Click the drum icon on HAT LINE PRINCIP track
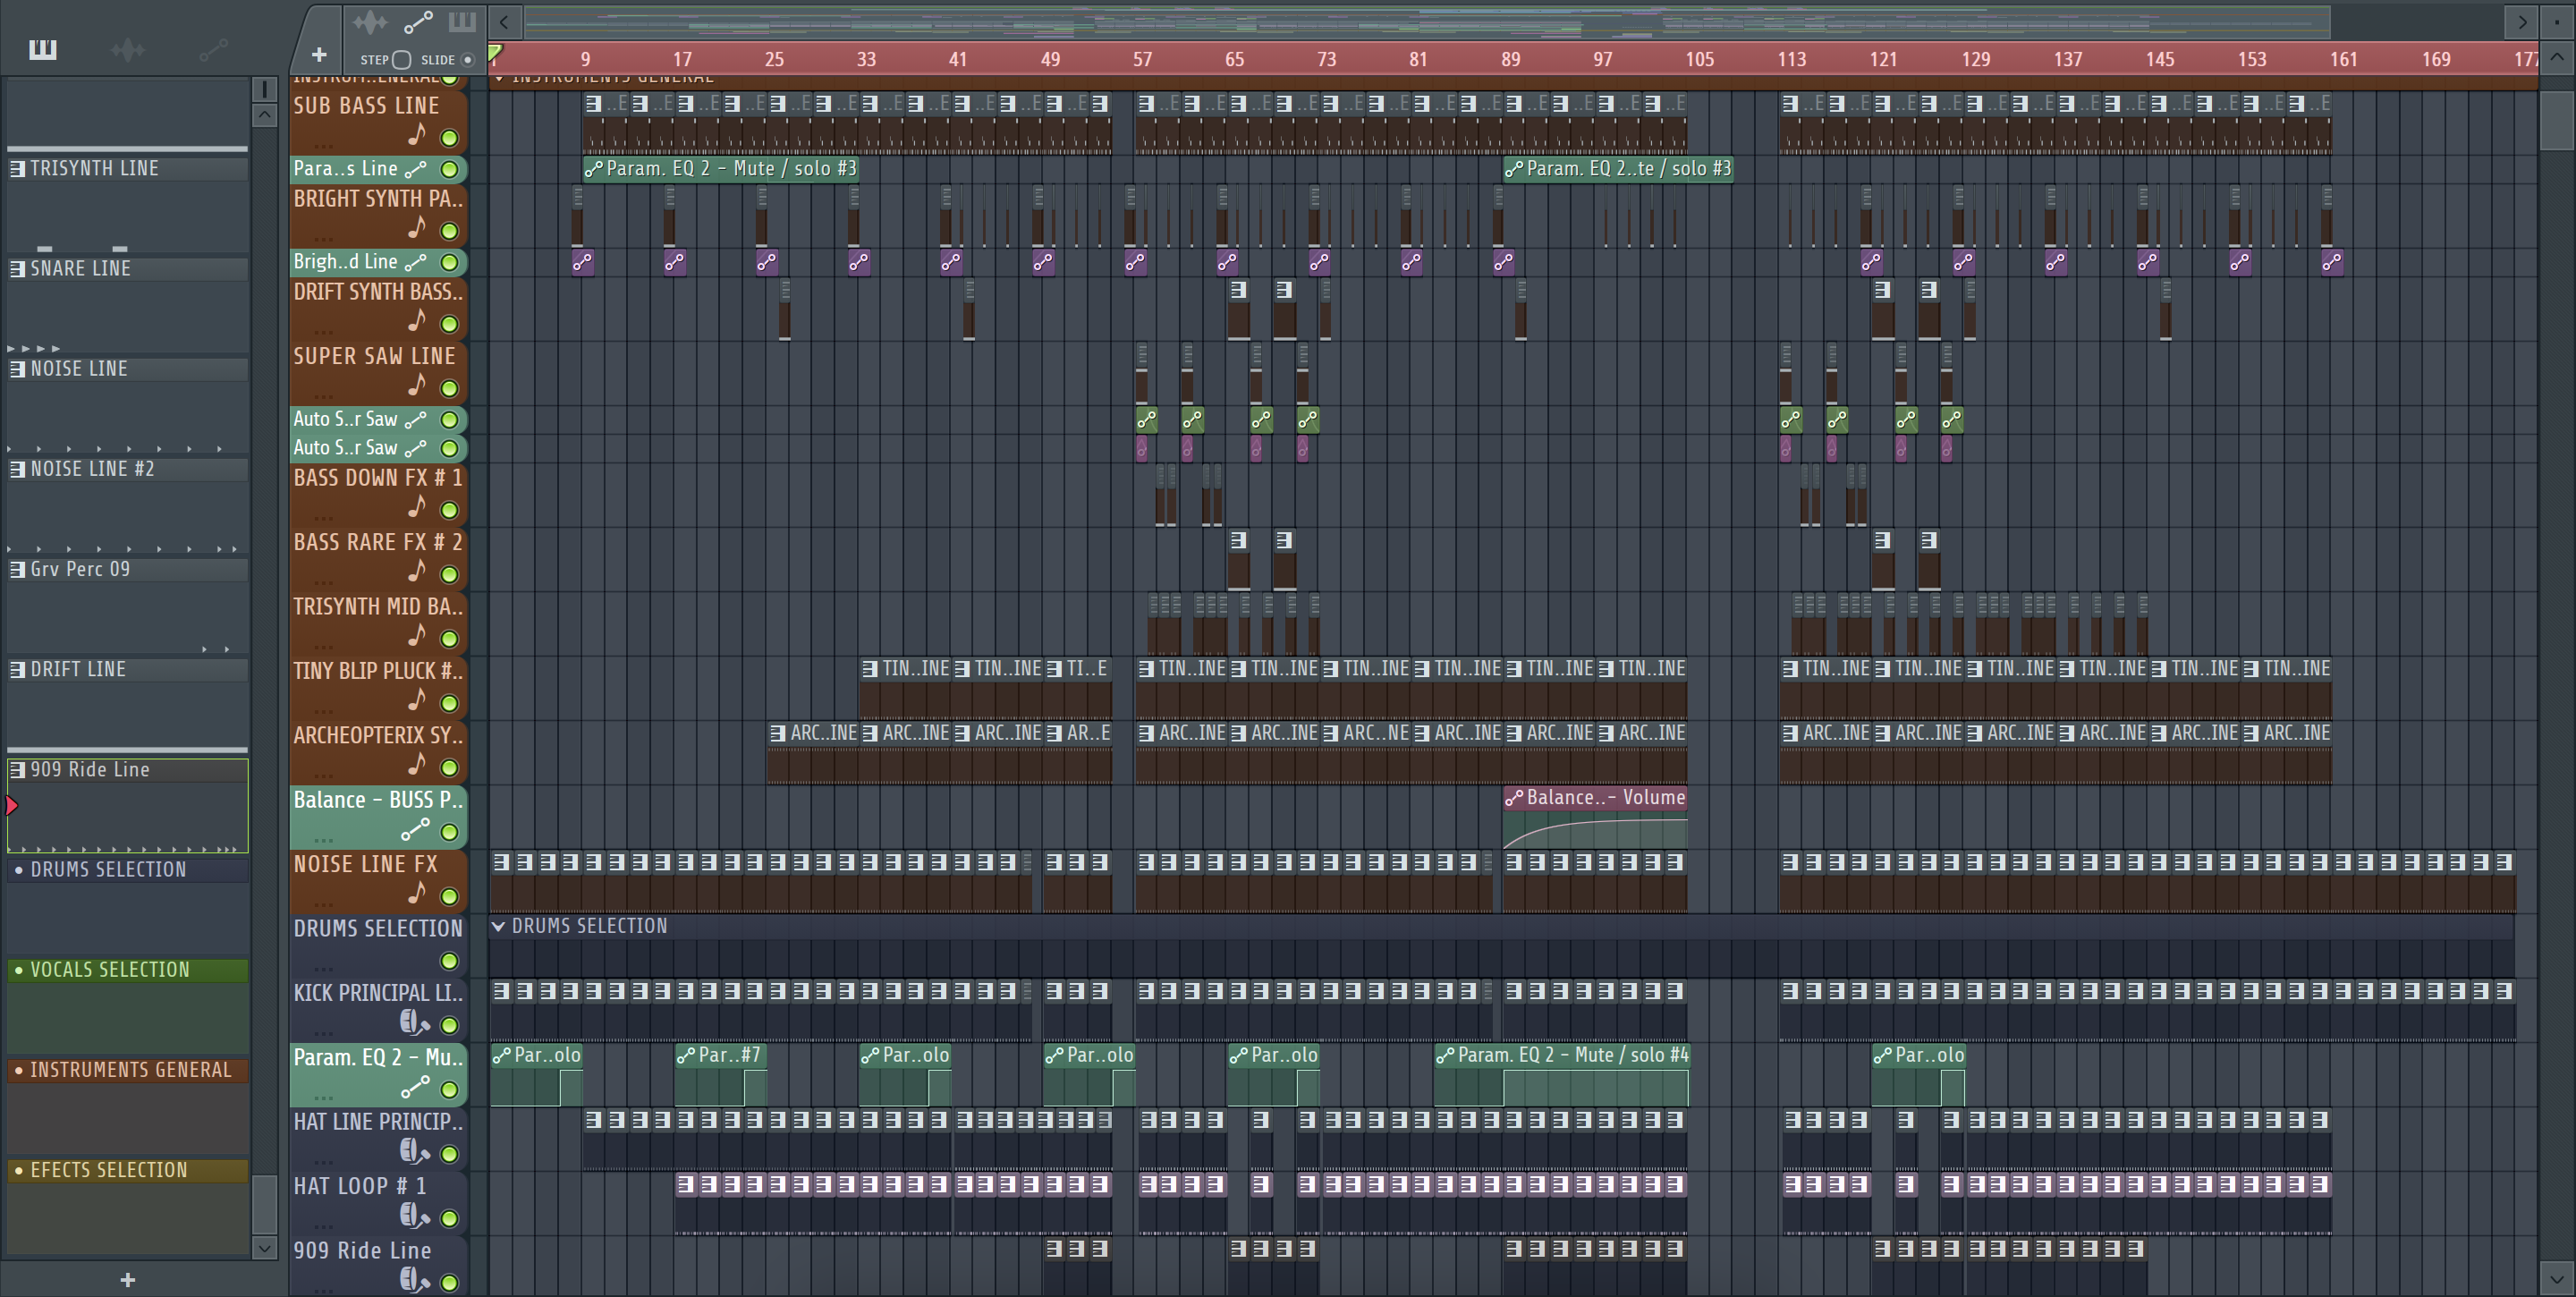Viewport: 2576px width, 1297px height. click(x=413, y=1151)
